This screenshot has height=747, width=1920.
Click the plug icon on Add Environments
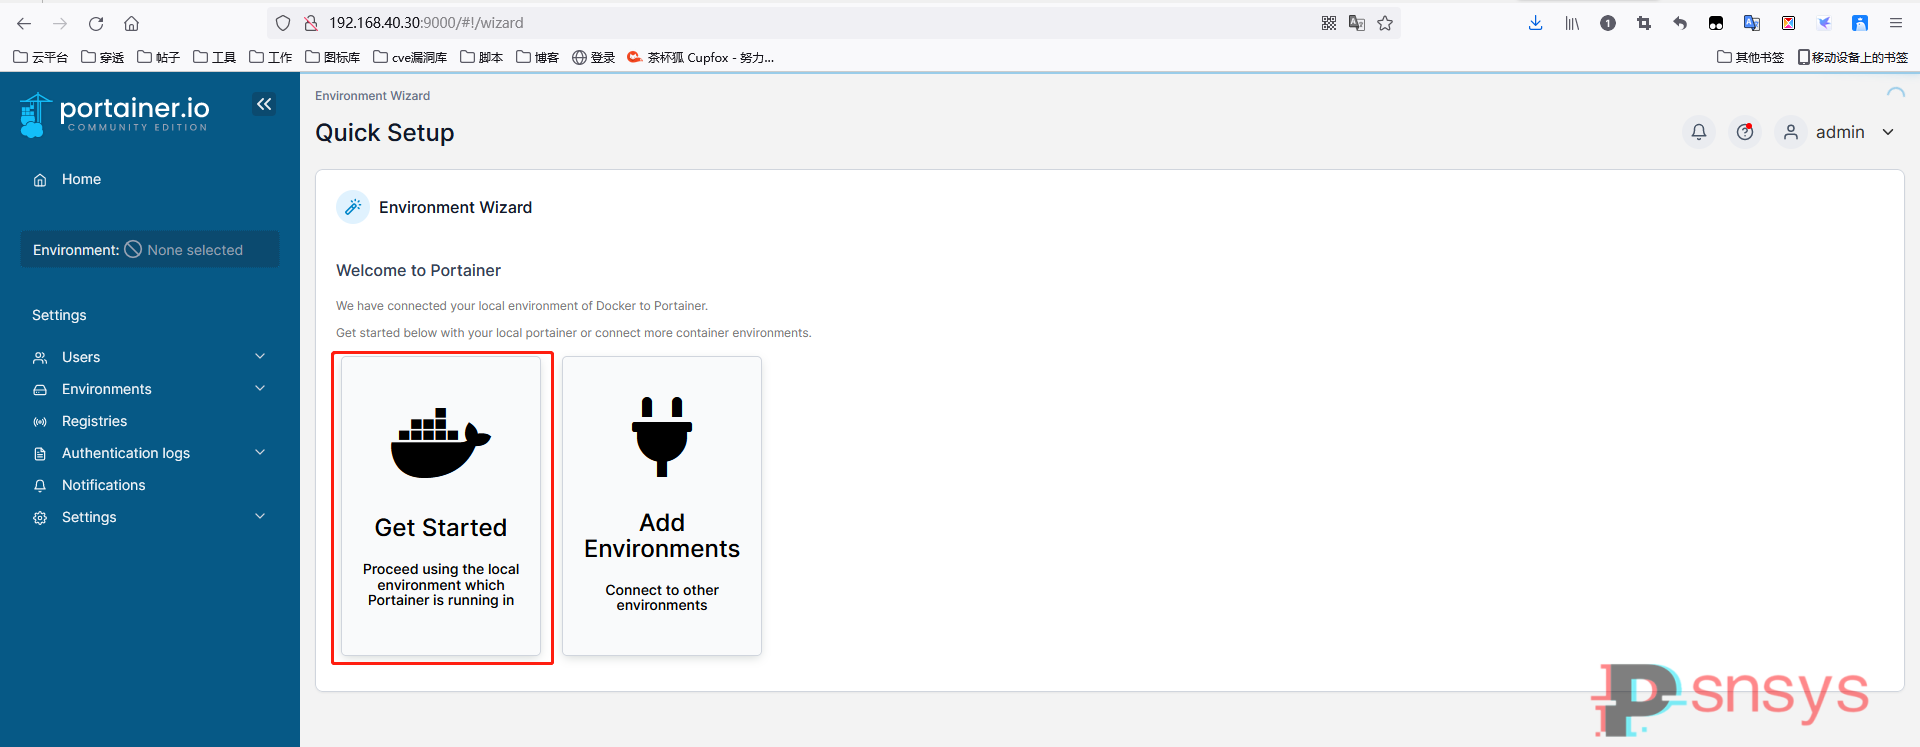662,436
